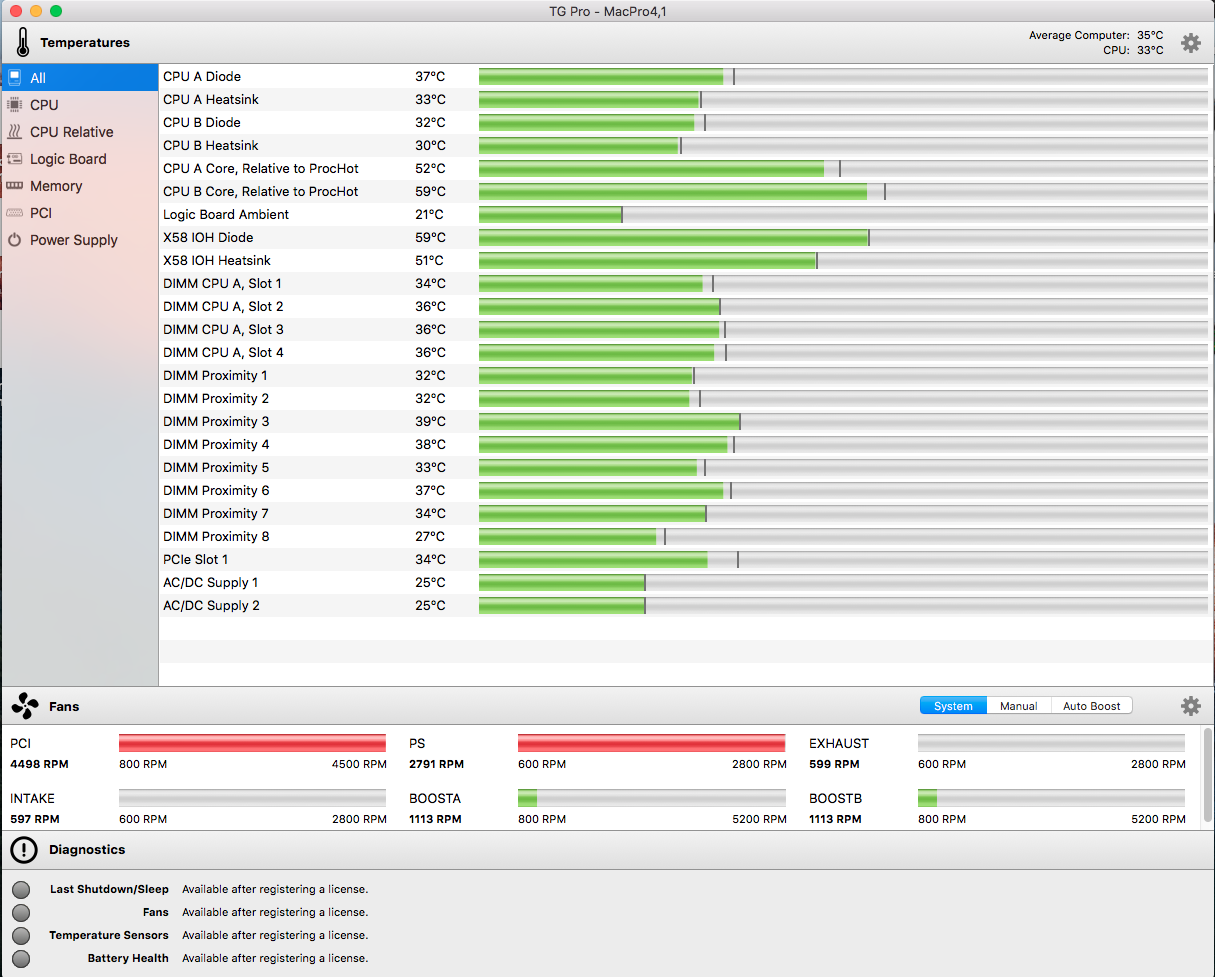The image size is (1215, 977).
Task: Select the CPU A Heatsink row
Action: coord(686,99)
